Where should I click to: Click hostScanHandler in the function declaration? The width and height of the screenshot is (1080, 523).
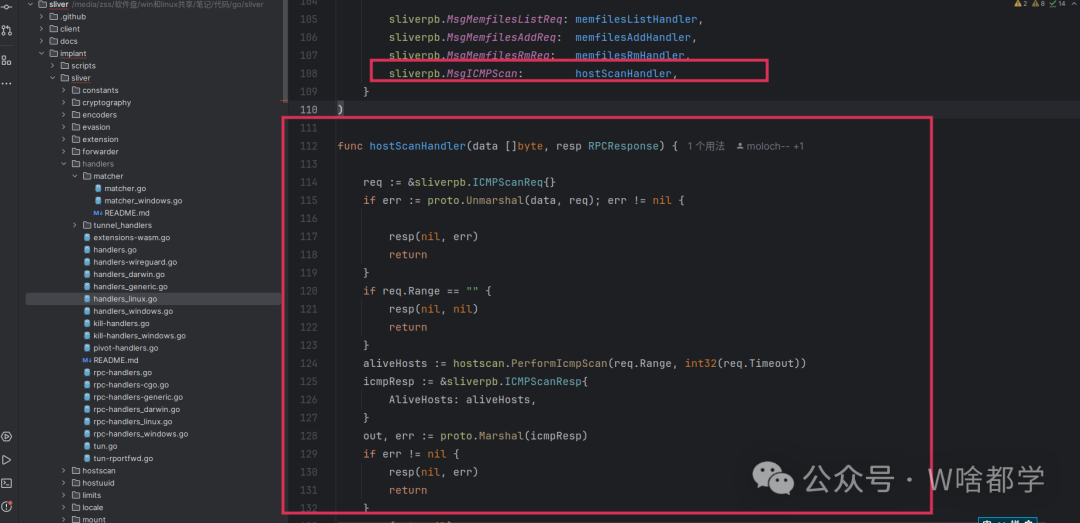[x=417, y=146]
